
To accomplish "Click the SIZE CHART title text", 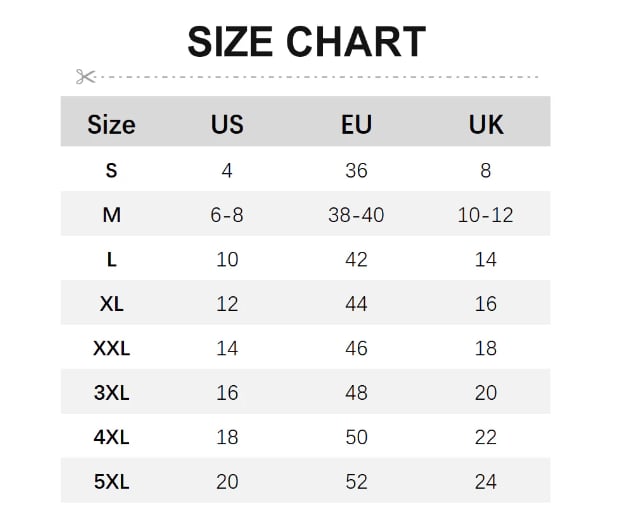I will click(307, 41).
